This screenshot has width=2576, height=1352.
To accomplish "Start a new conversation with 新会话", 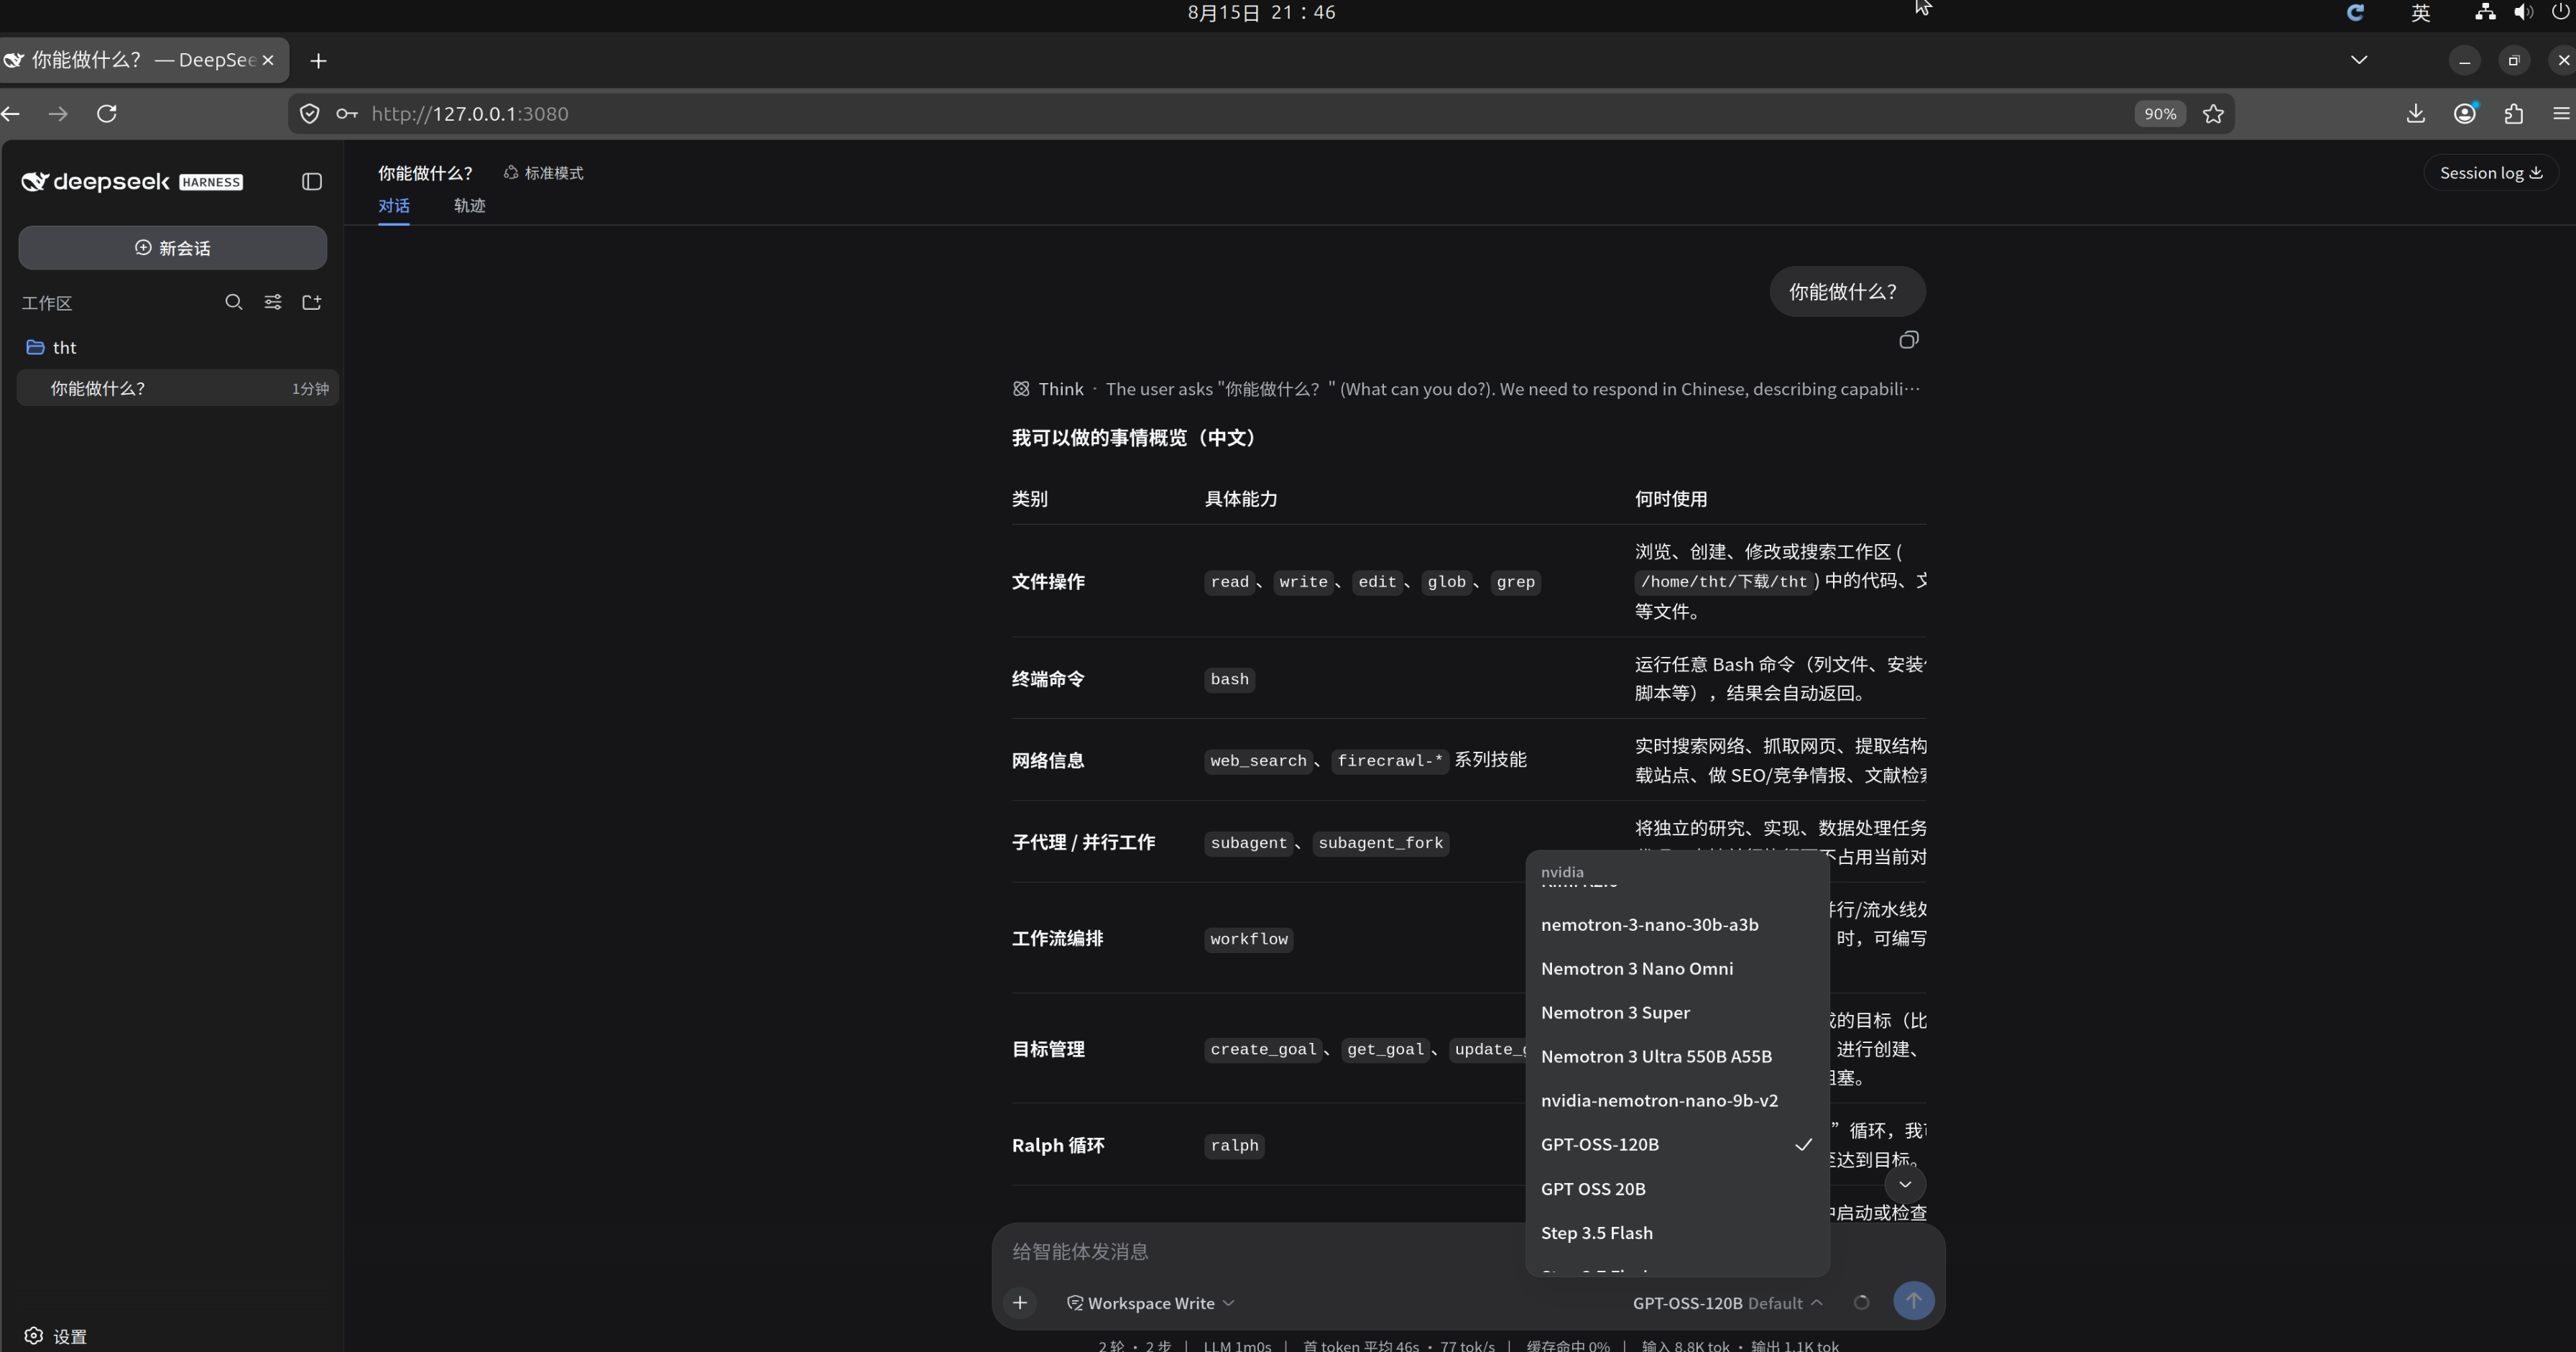I will pyautogui.click(x=173, y=248).
